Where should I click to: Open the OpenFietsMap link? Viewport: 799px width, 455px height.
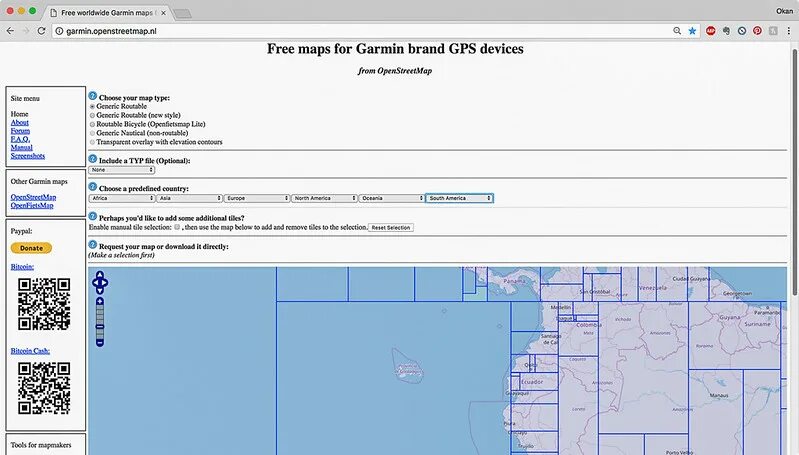click(32, 205)
